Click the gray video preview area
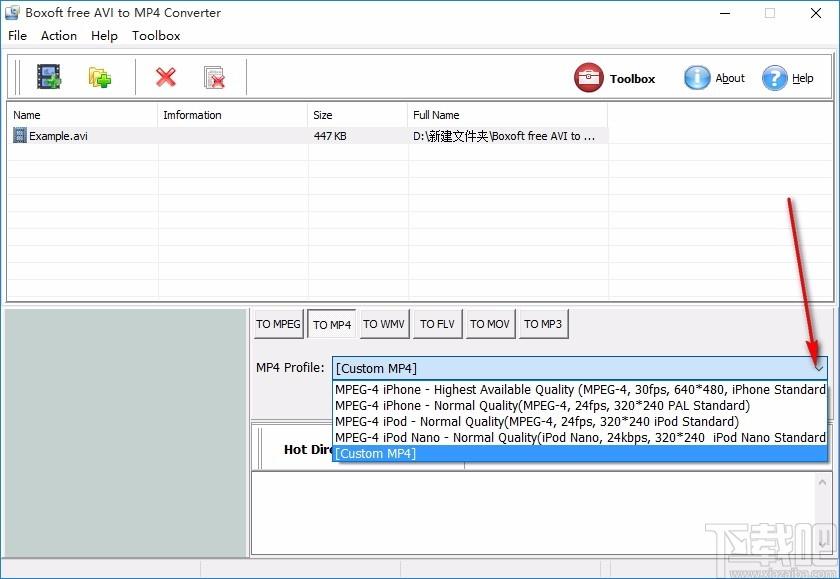Viewport: 840px width, 579px height. pyautogui.click(x=125, y=433)
